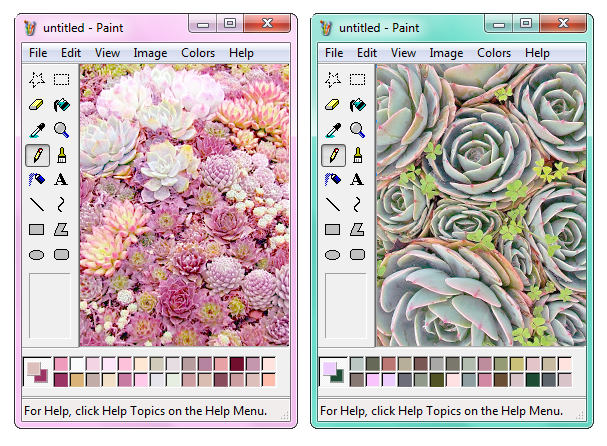The width and height of the screenshot is (607, 446).
Task: Open Edit menu in teal Paint window
Action: click(x=367, y=53)
